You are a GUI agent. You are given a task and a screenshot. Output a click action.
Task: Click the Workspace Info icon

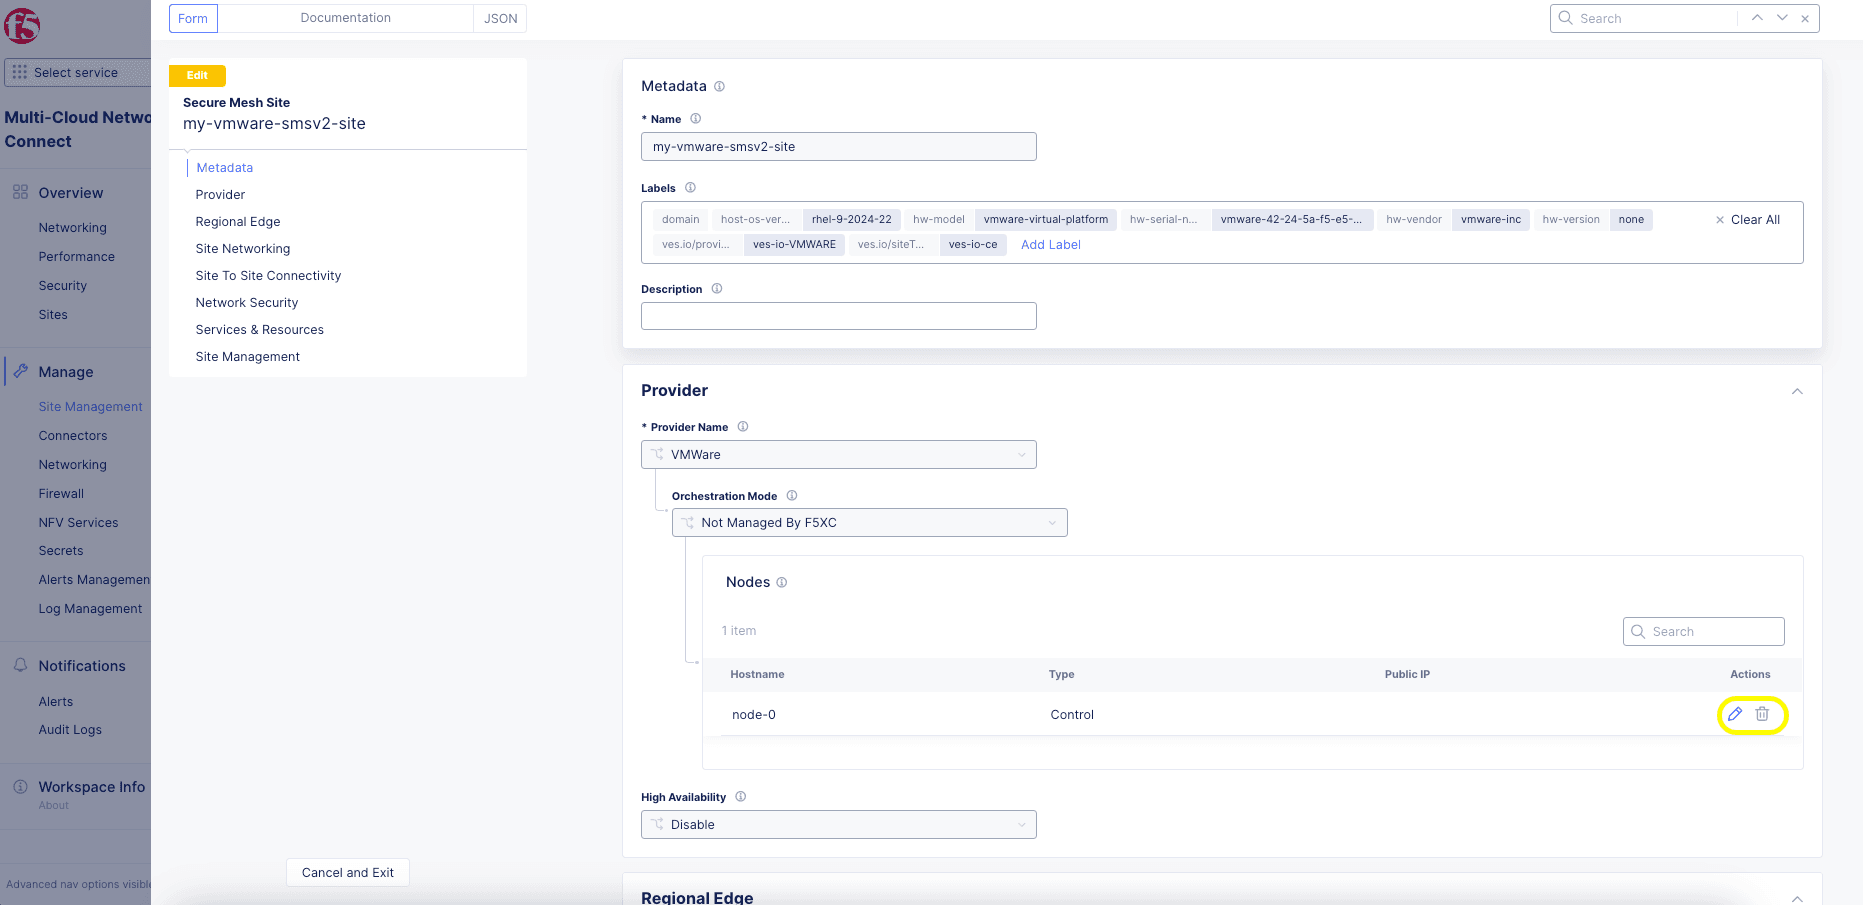[x=20, y=787]
